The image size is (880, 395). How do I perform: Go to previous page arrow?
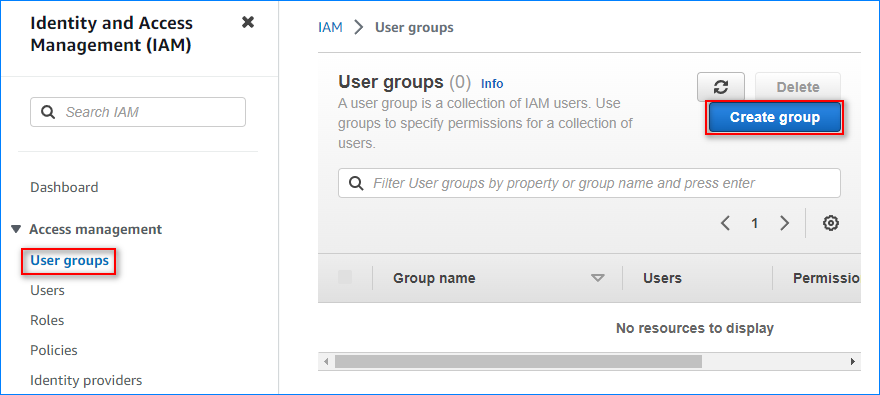tap(725, 223)
